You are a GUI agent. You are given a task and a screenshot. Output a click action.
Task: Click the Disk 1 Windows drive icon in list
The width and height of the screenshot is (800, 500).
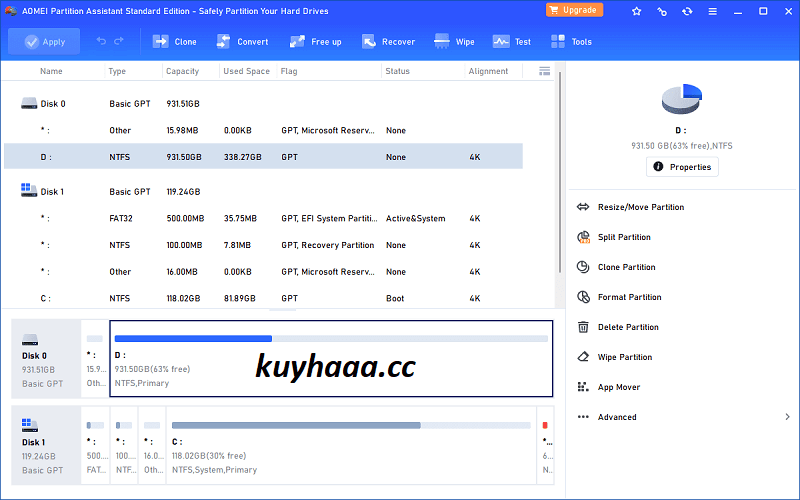(x=29, y=190)
